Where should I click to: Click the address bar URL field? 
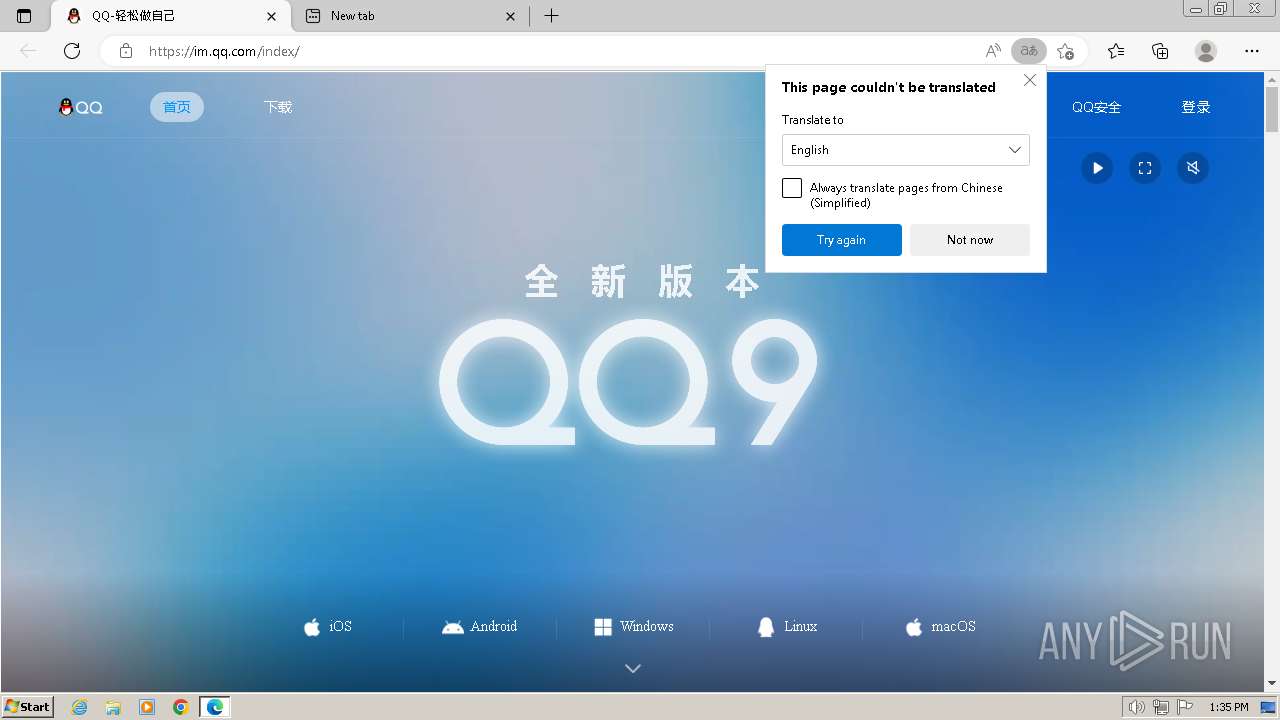click(x=560, y=51)
